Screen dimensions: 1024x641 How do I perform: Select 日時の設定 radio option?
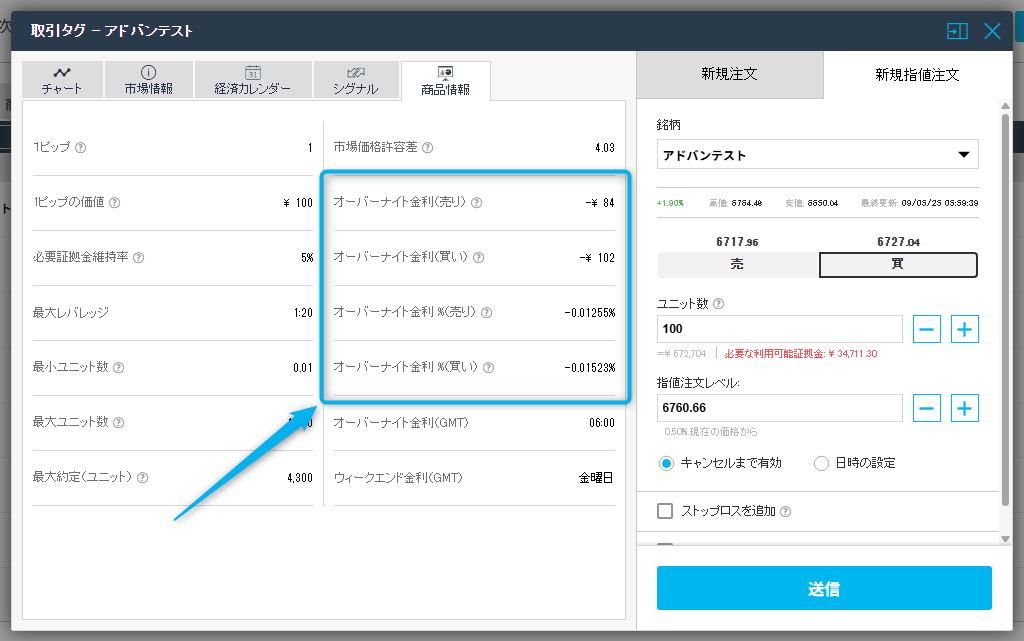pos(821,463)
